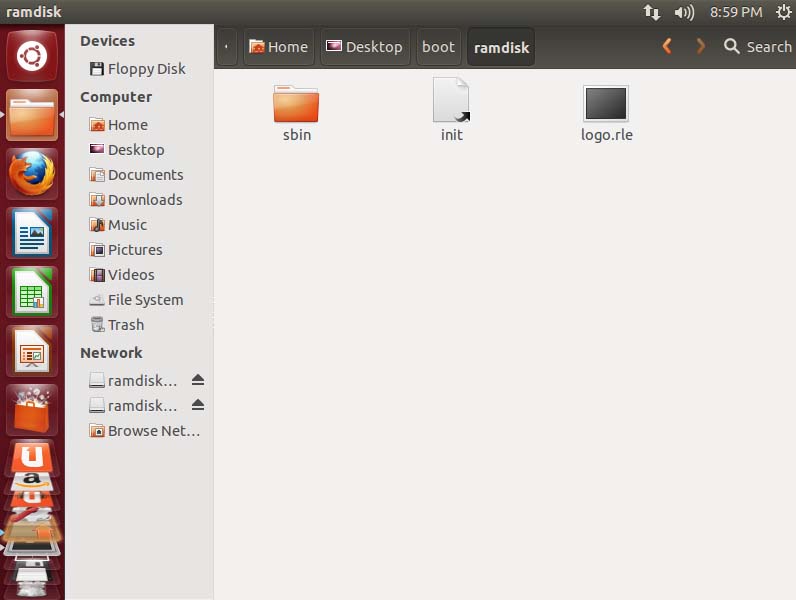Navigate to boot in path bar
The height and width of the screenshot is (600, 796).
coord(439,47)
